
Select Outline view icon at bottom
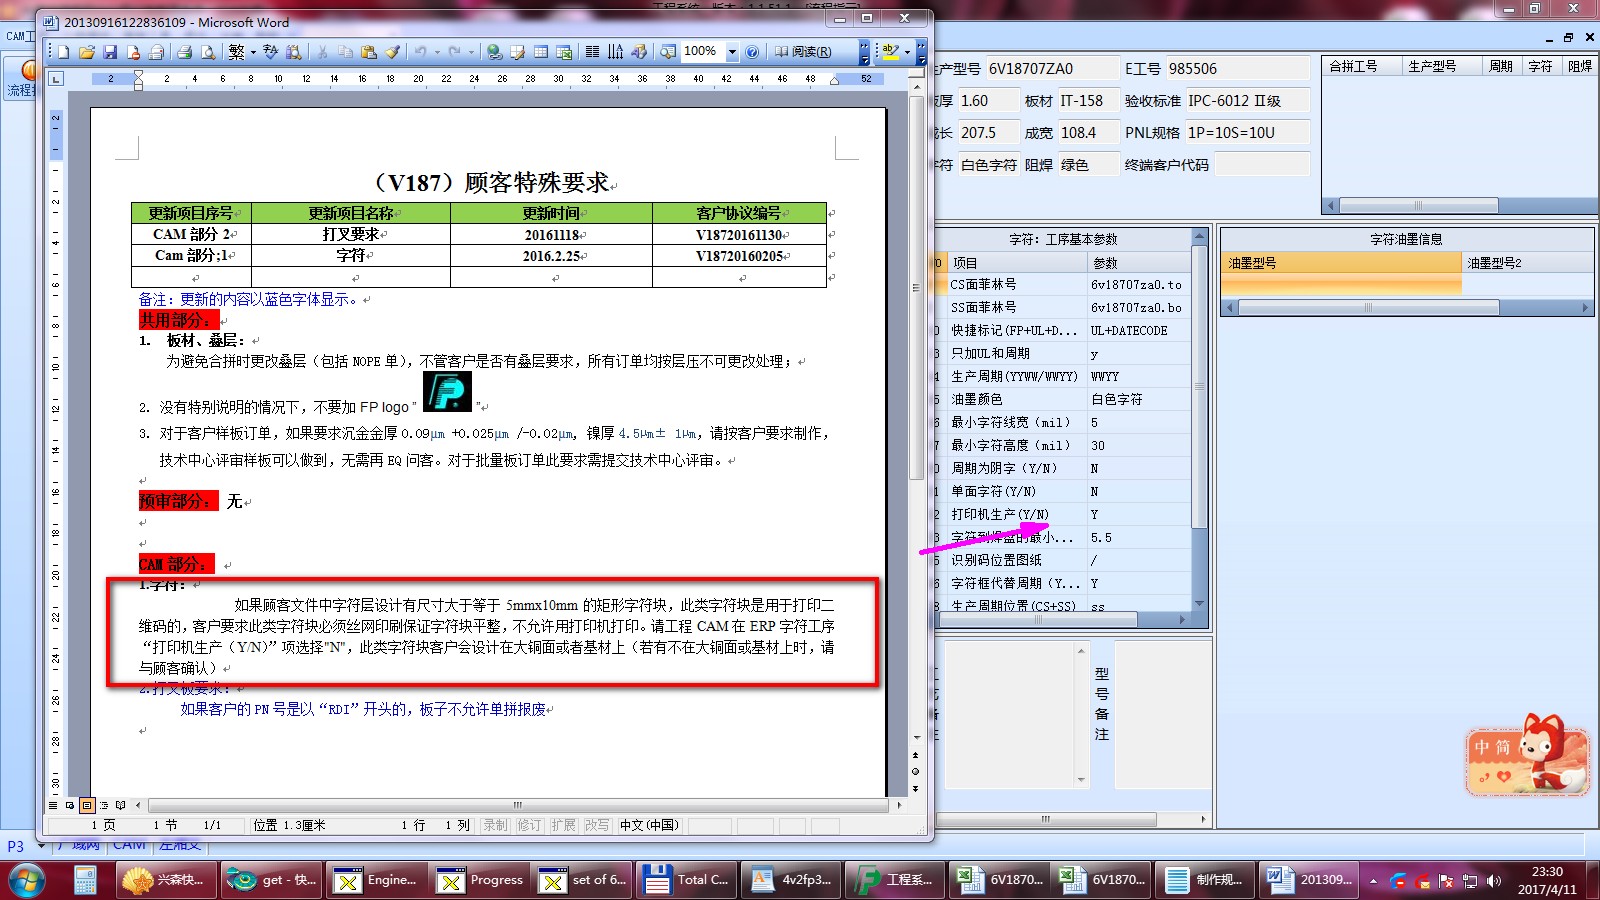104,805
